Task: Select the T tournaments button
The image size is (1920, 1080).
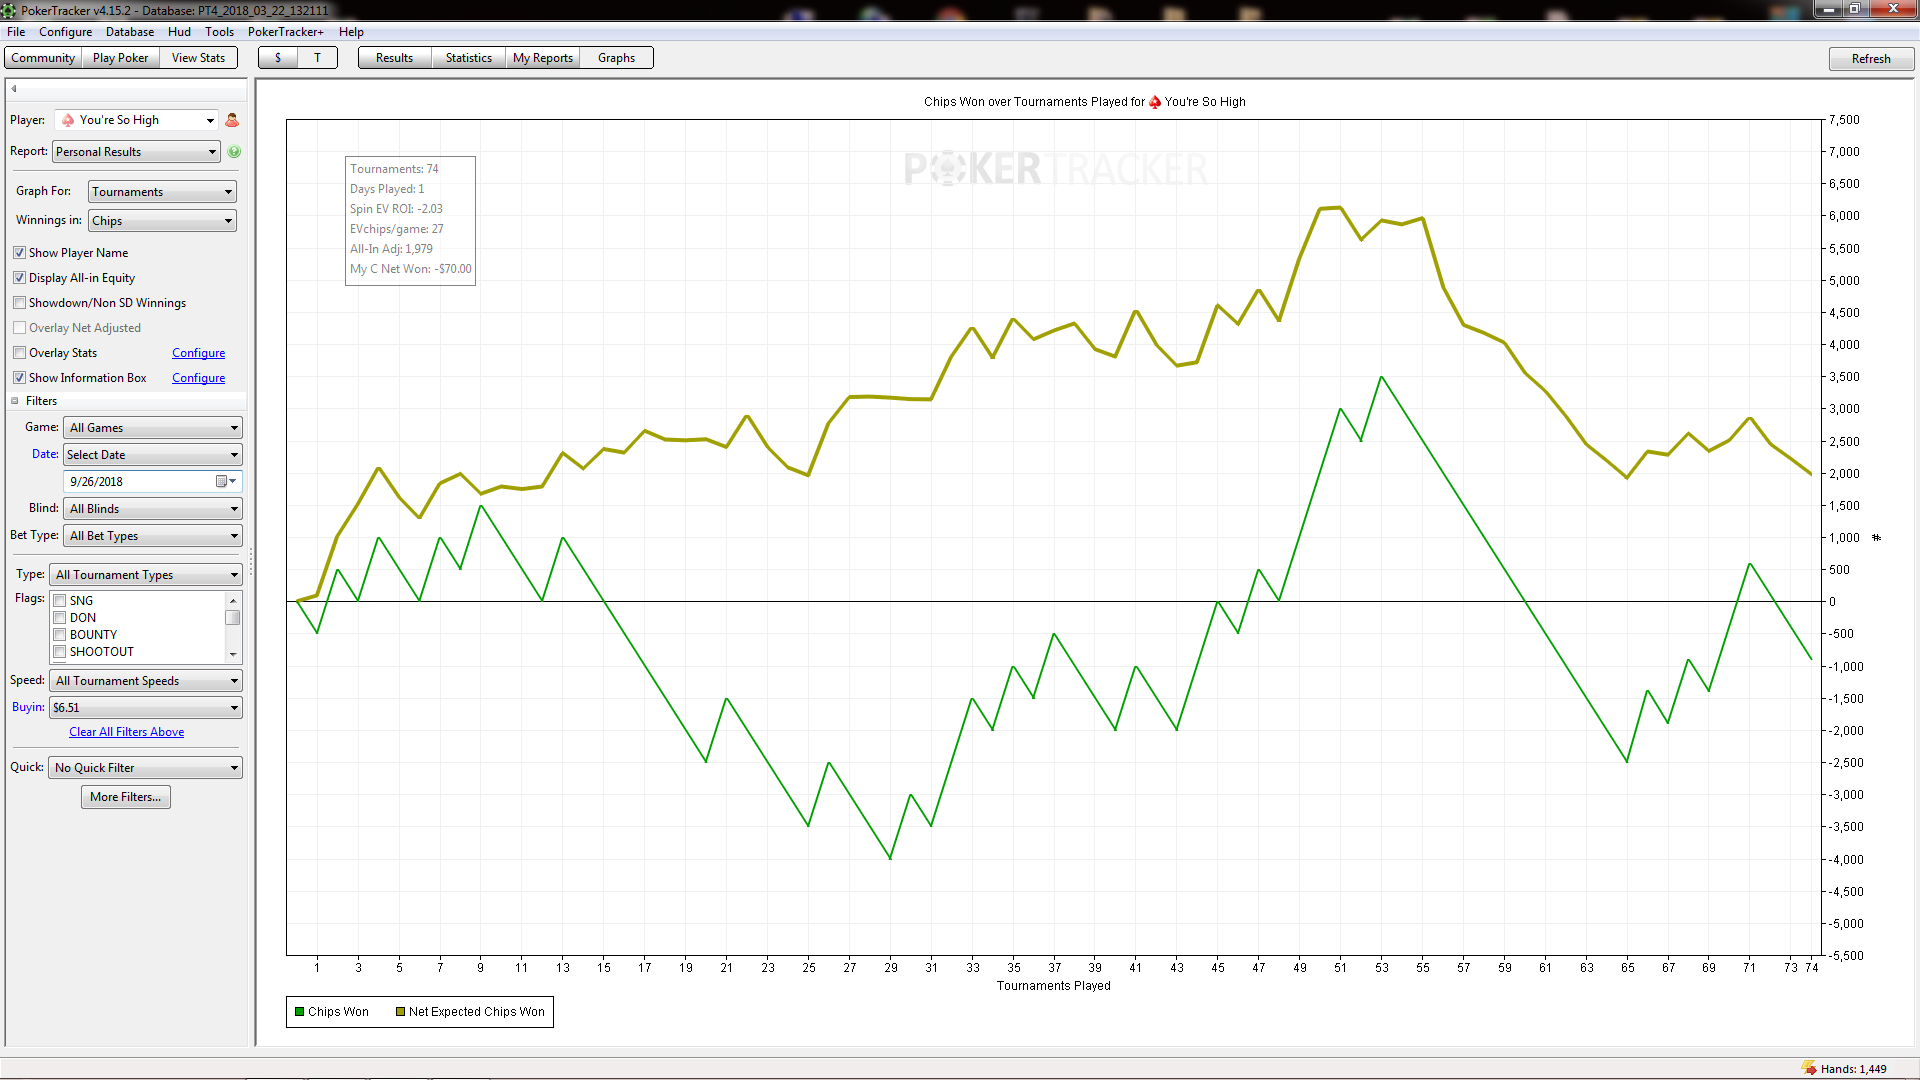Action: coord(318,58)
